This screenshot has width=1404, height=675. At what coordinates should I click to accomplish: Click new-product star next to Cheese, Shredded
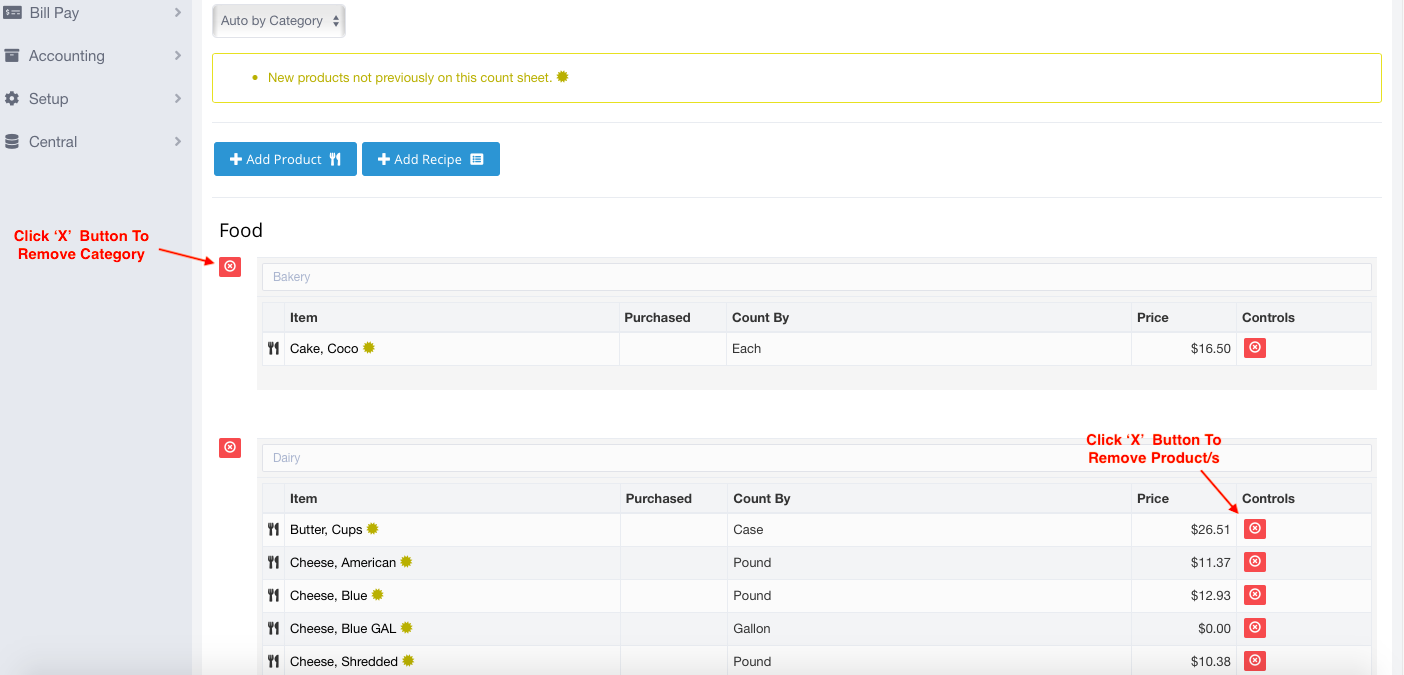pos(408,661)
